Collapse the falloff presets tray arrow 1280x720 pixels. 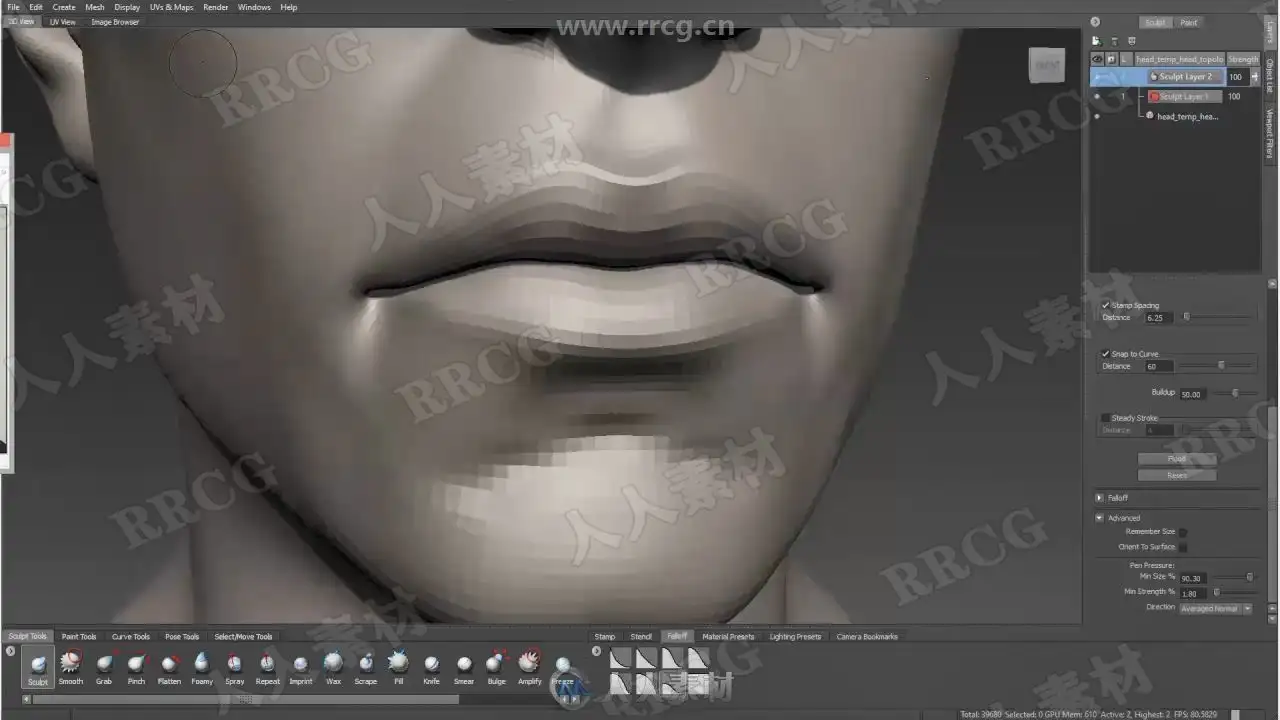(597, 651)
